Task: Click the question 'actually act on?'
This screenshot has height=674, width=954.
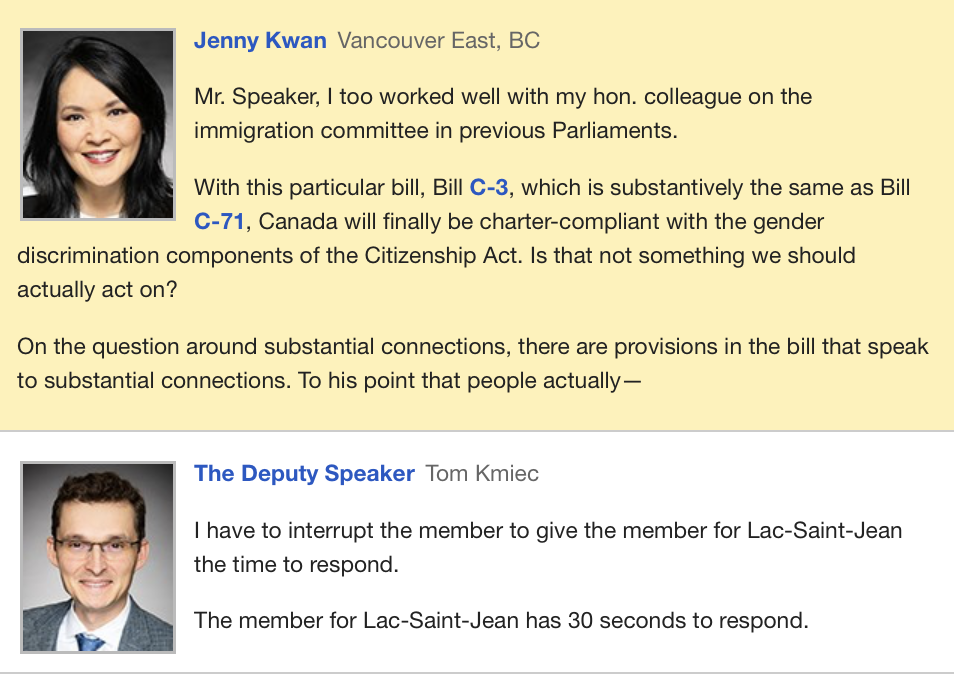Action: click(97, 290)
